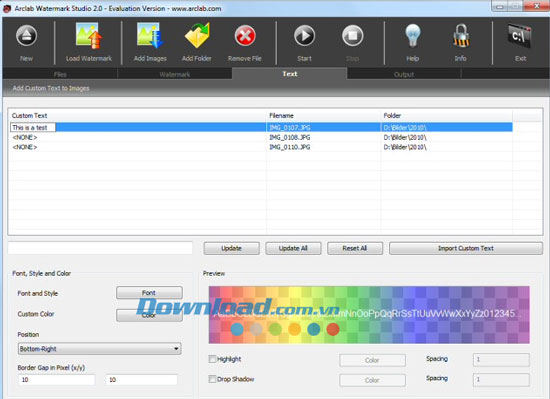Click the Border Gap y value field
The width and height of the screenshot is (550, 399).
coord(142,380)
